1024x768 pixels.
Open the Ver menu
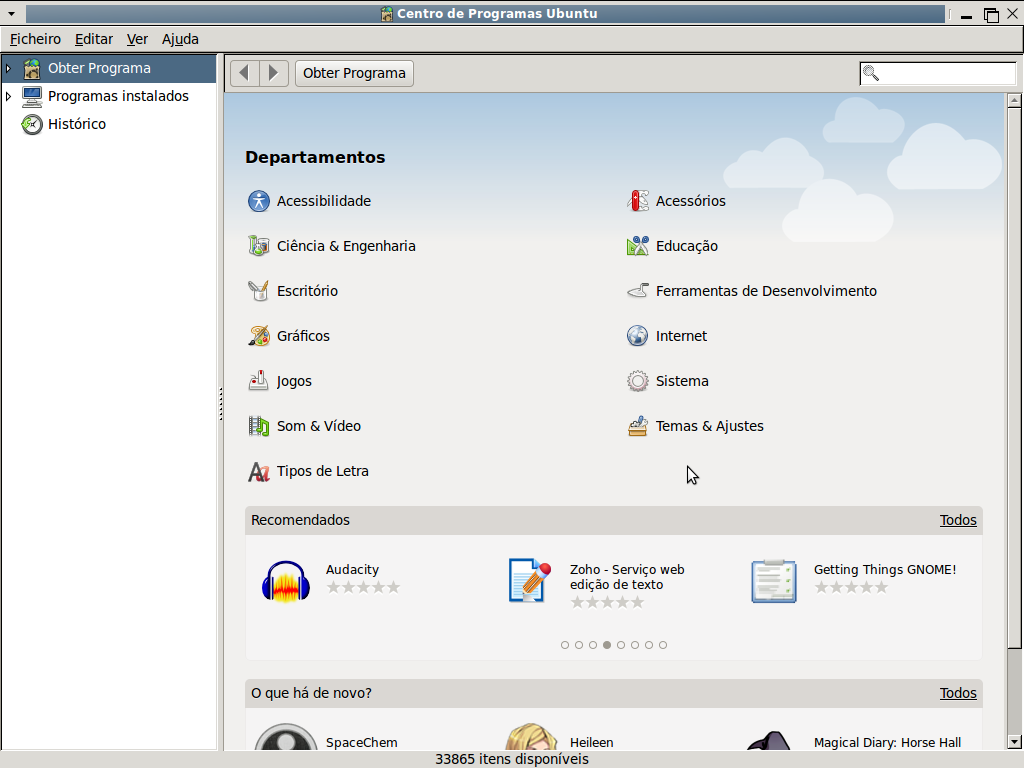point(137,39)
